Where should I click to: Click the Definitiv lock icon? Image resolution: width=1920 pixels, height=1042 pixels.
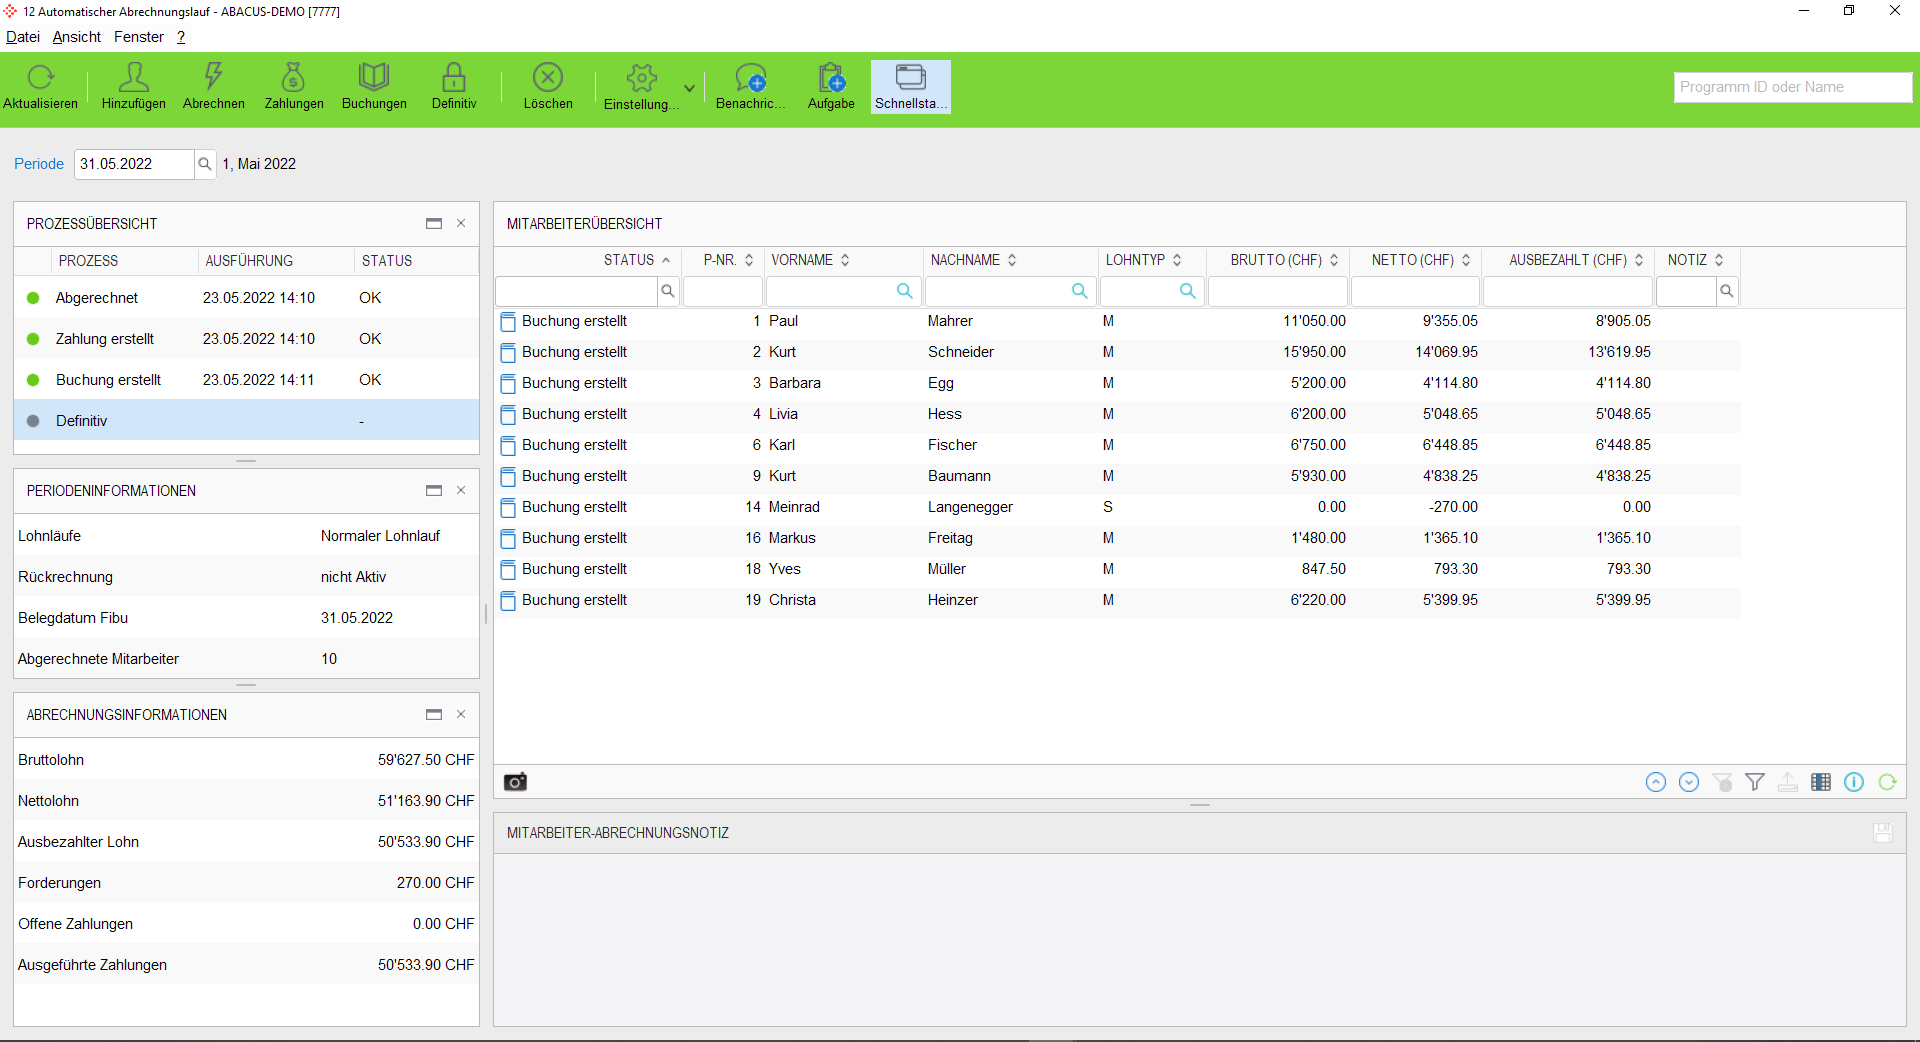coord(454,78)
